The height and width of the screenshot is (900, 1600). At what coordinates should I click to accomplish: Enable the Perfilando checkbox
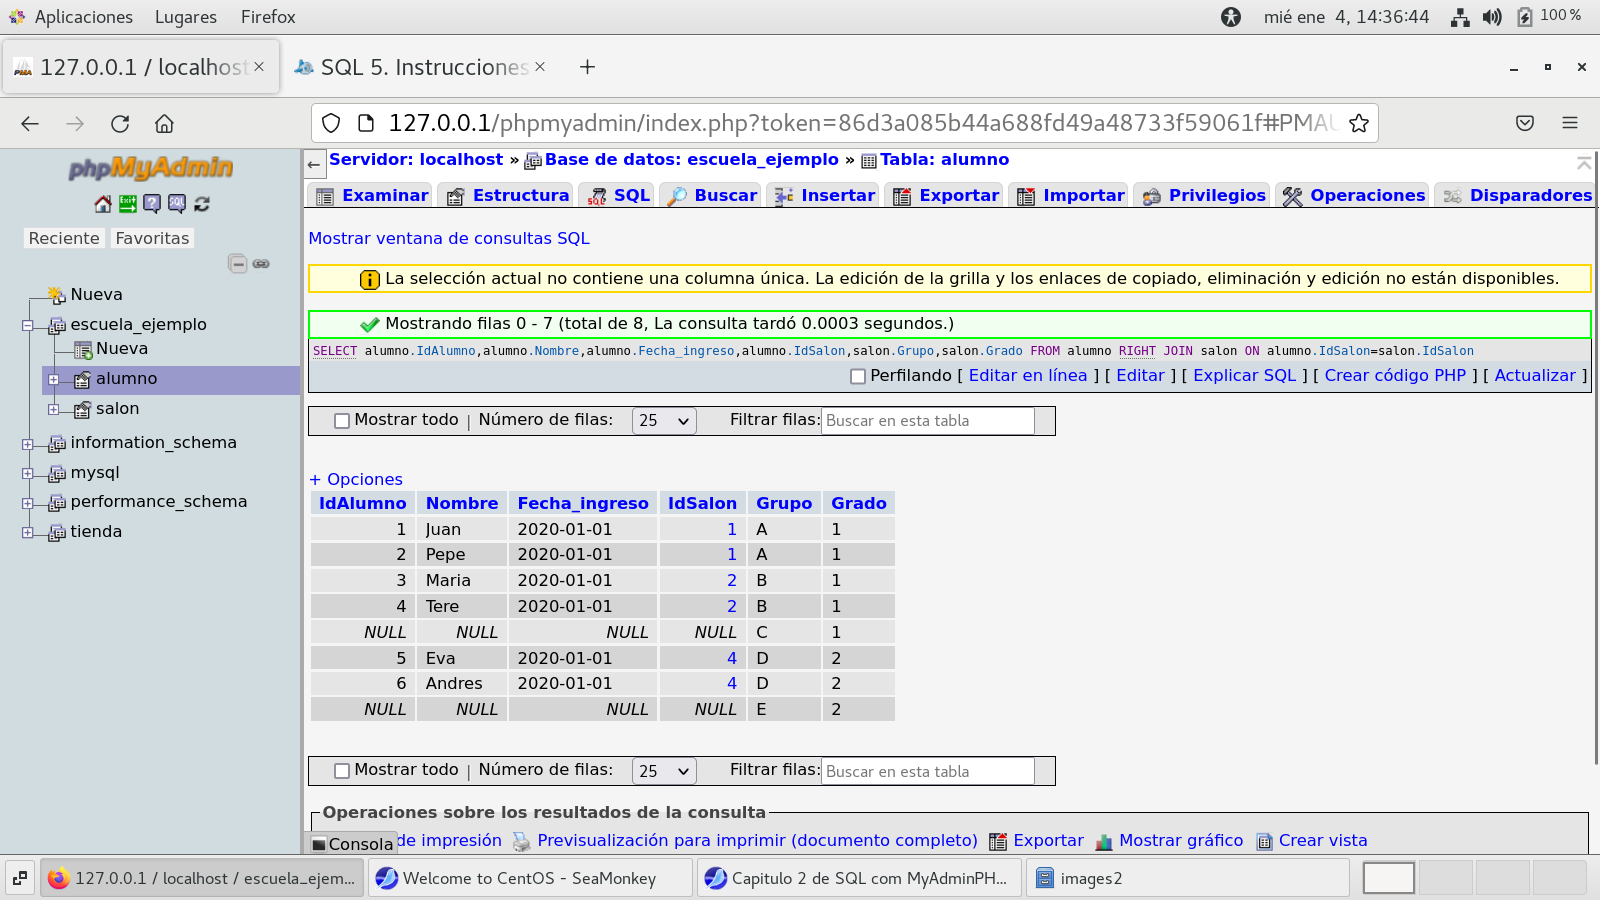pos(857,377)
